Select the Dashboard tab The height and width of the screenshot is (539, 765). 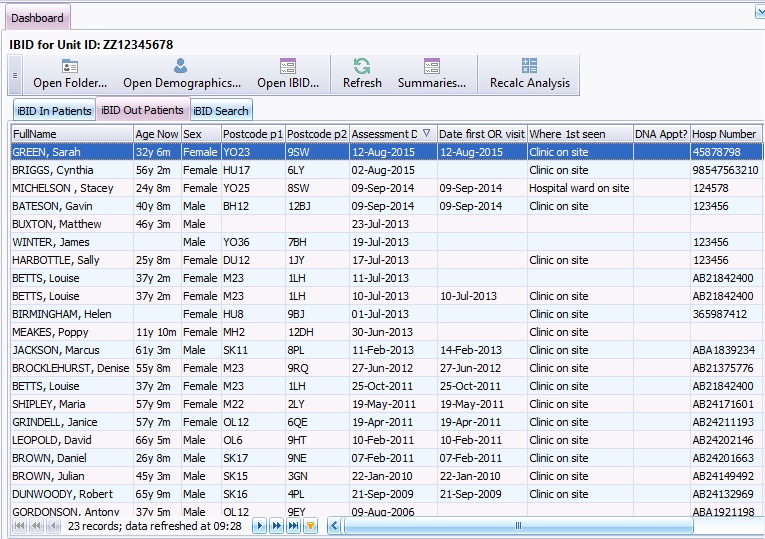click(36, 18)
